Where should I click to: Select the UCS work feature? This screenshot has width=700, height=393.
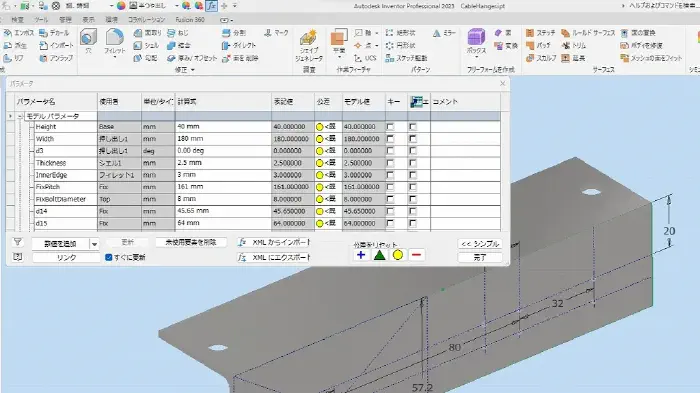click(x=365, y=58)
